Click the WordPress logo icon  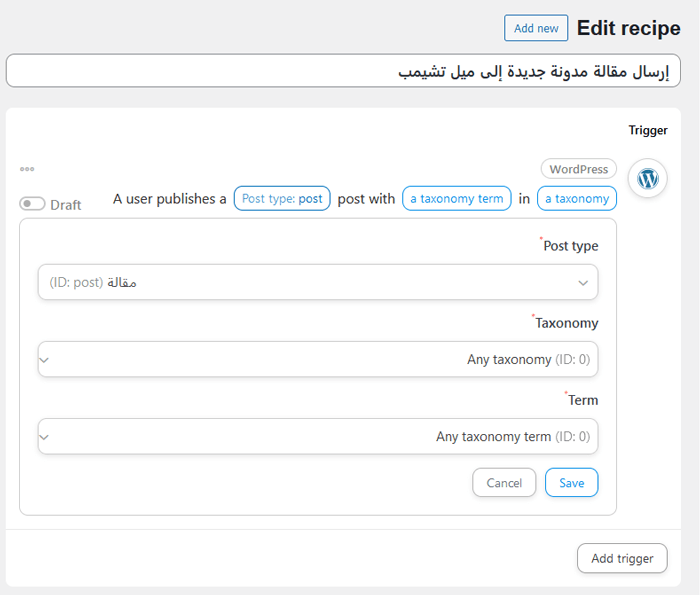pos(647,179)
